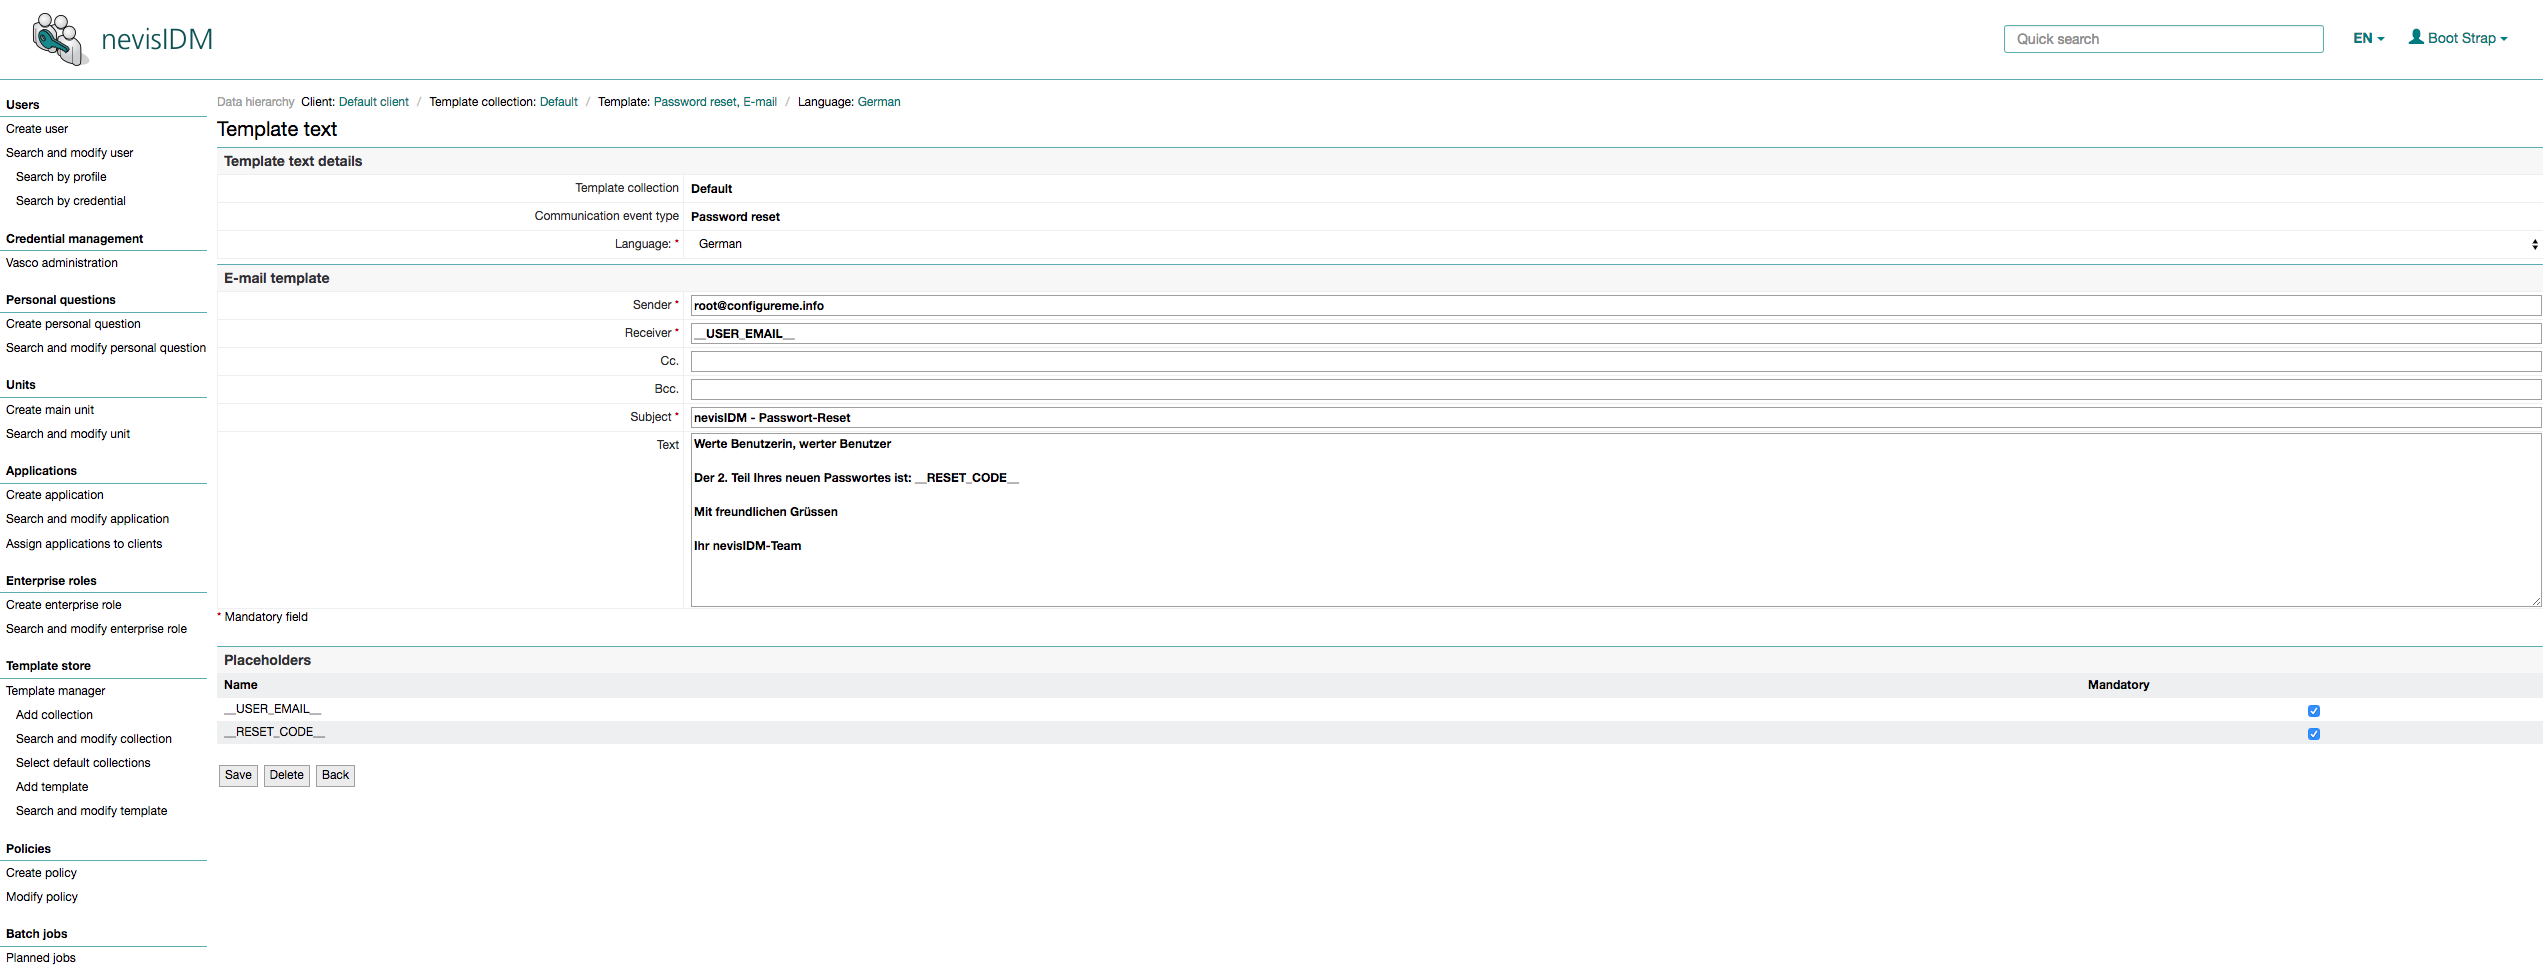2543x970 pixels.
Task: Follow the Password reset, E-mail breadcrumb
Action: (x=714, y=102)
